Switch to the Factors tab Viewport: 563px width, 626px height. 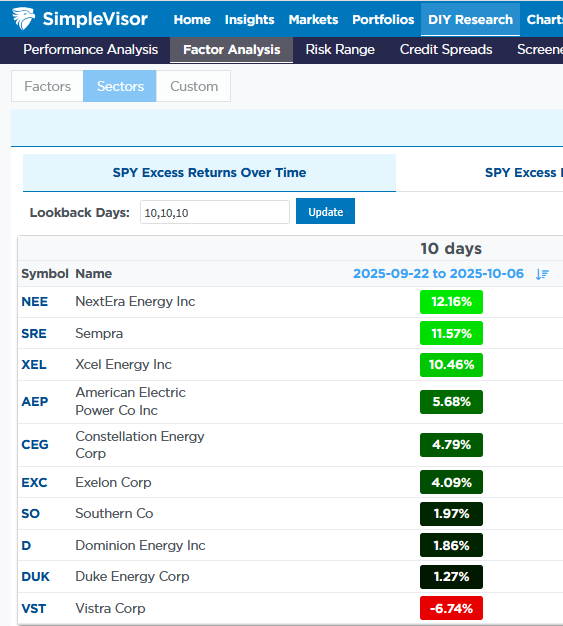click(48, 86)
